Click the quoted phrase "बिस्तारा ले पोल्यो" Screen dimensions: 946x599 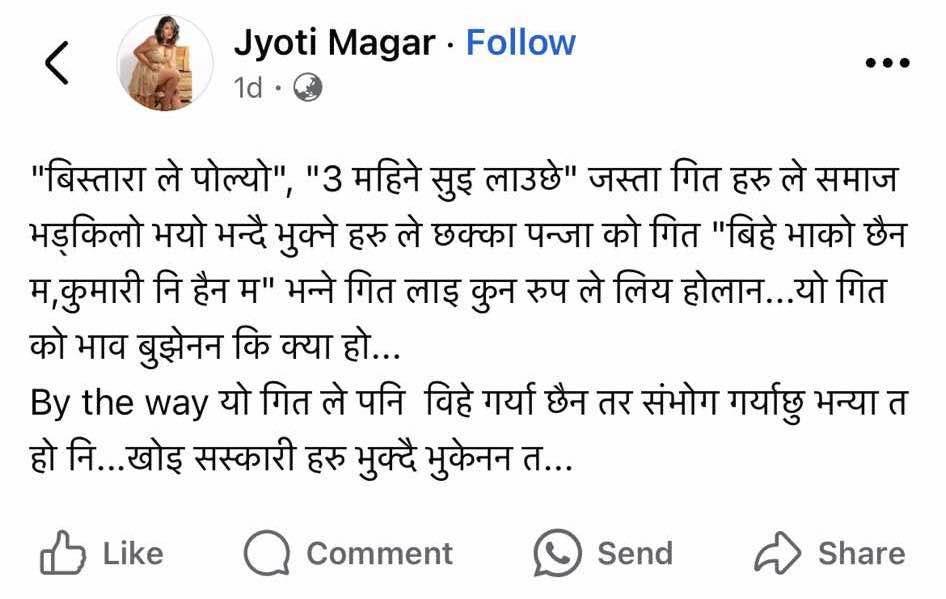(x=158, y=179)
